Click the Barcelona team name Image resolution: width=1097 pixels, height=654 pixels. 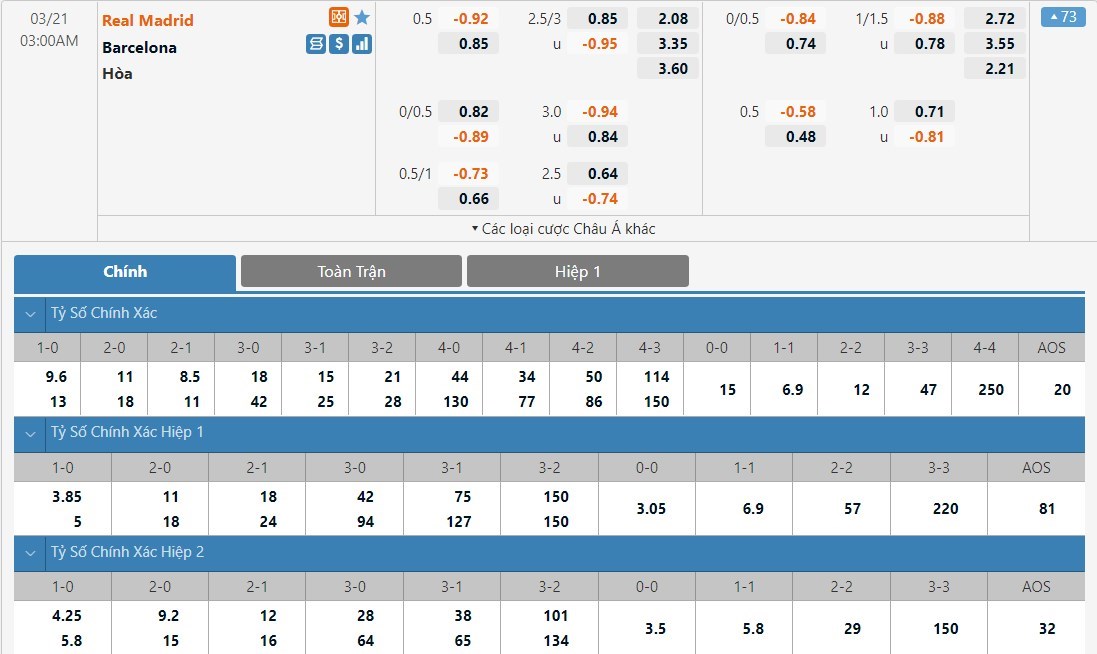[139, 47]
